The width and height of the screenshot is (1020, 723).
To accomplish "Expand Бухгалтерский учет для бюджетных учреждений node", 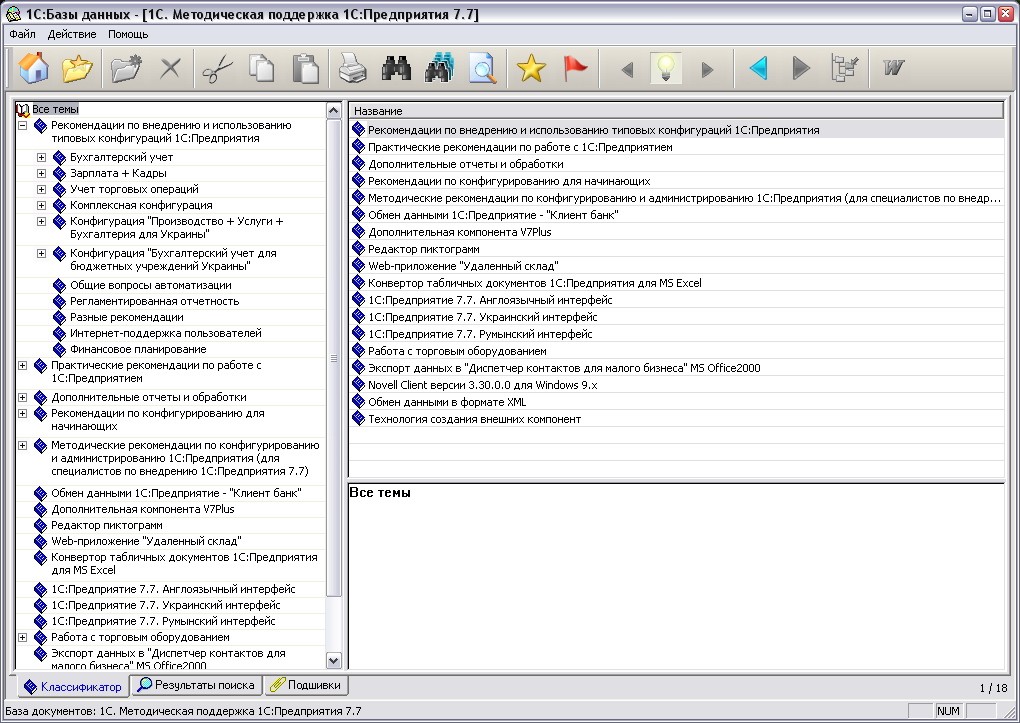I will click(42, 254).
